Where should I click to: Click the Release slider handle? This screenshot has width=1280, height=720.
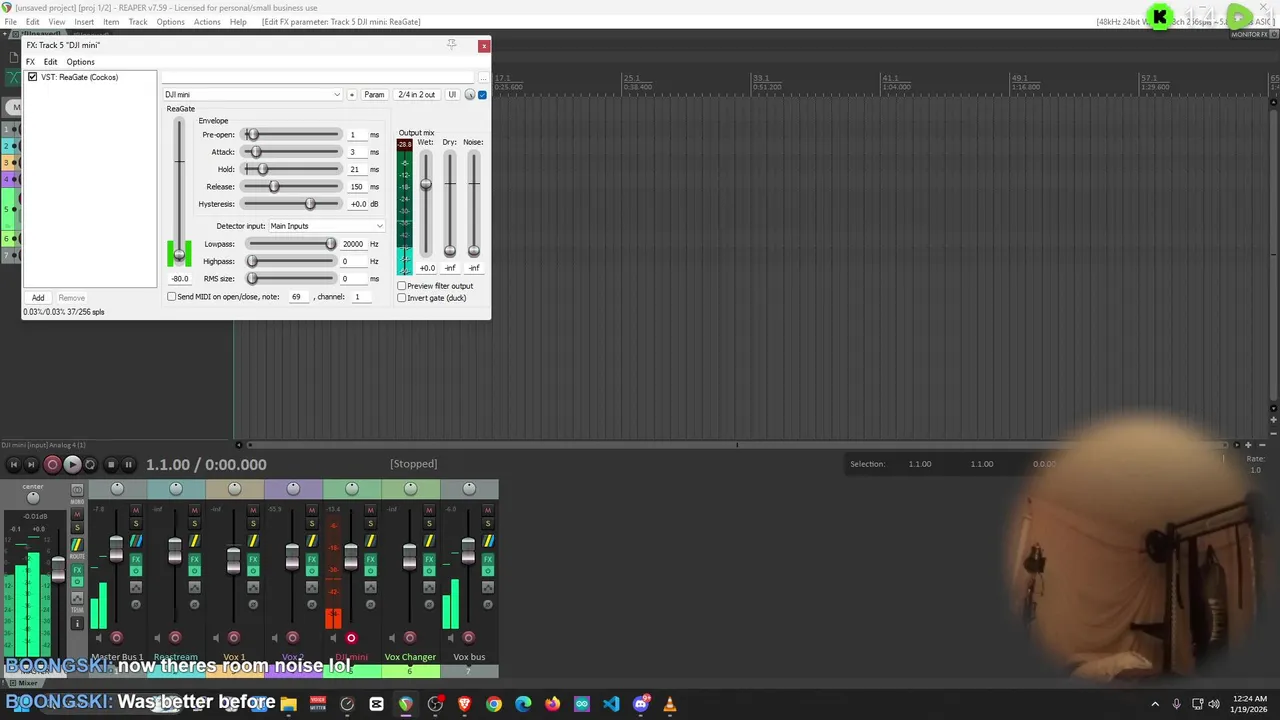pyautogui.click(x=274, y=187)
